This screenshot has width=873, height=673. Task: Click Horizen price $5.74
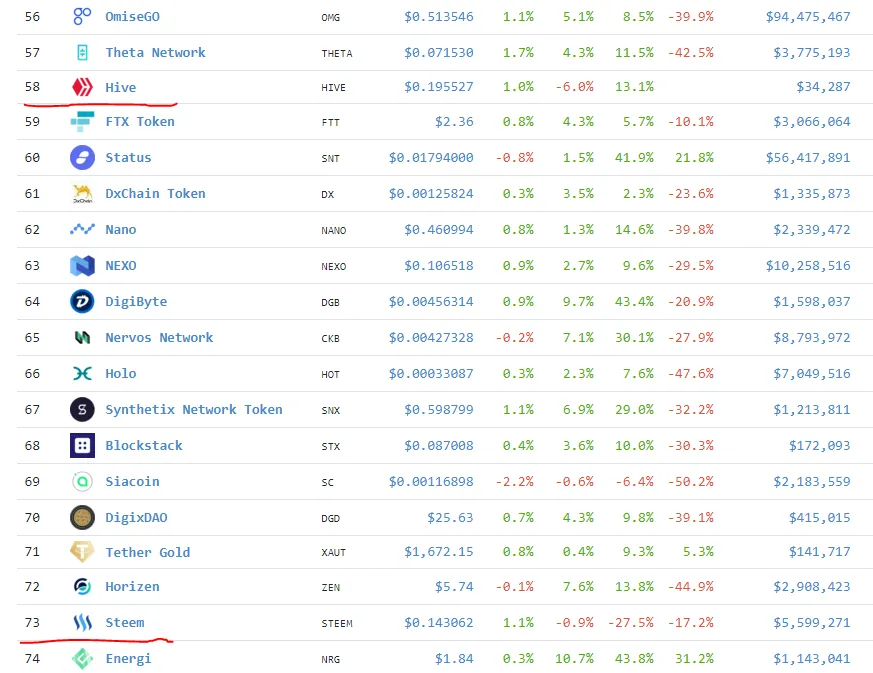(x=454, y=587)
